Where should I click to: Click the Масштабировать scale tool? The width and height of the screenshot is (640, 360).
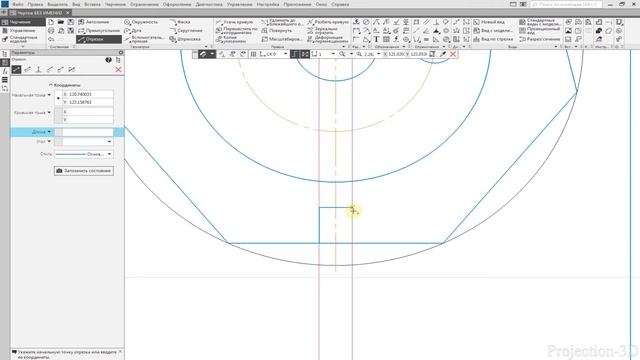282,39
